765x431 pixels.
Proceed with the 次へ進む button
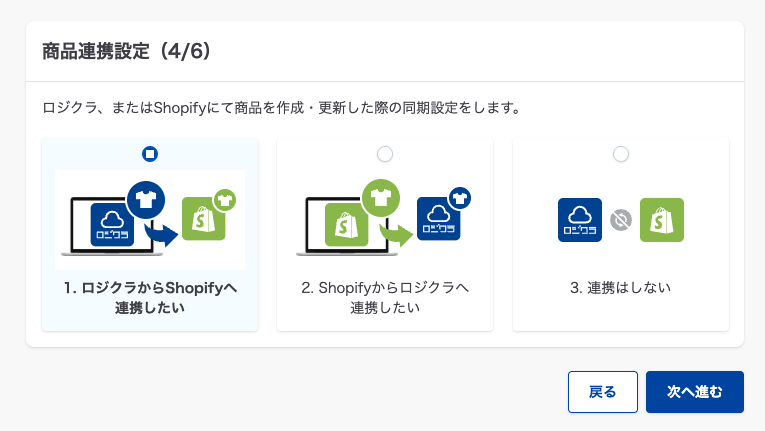click(x=695, y=392)
